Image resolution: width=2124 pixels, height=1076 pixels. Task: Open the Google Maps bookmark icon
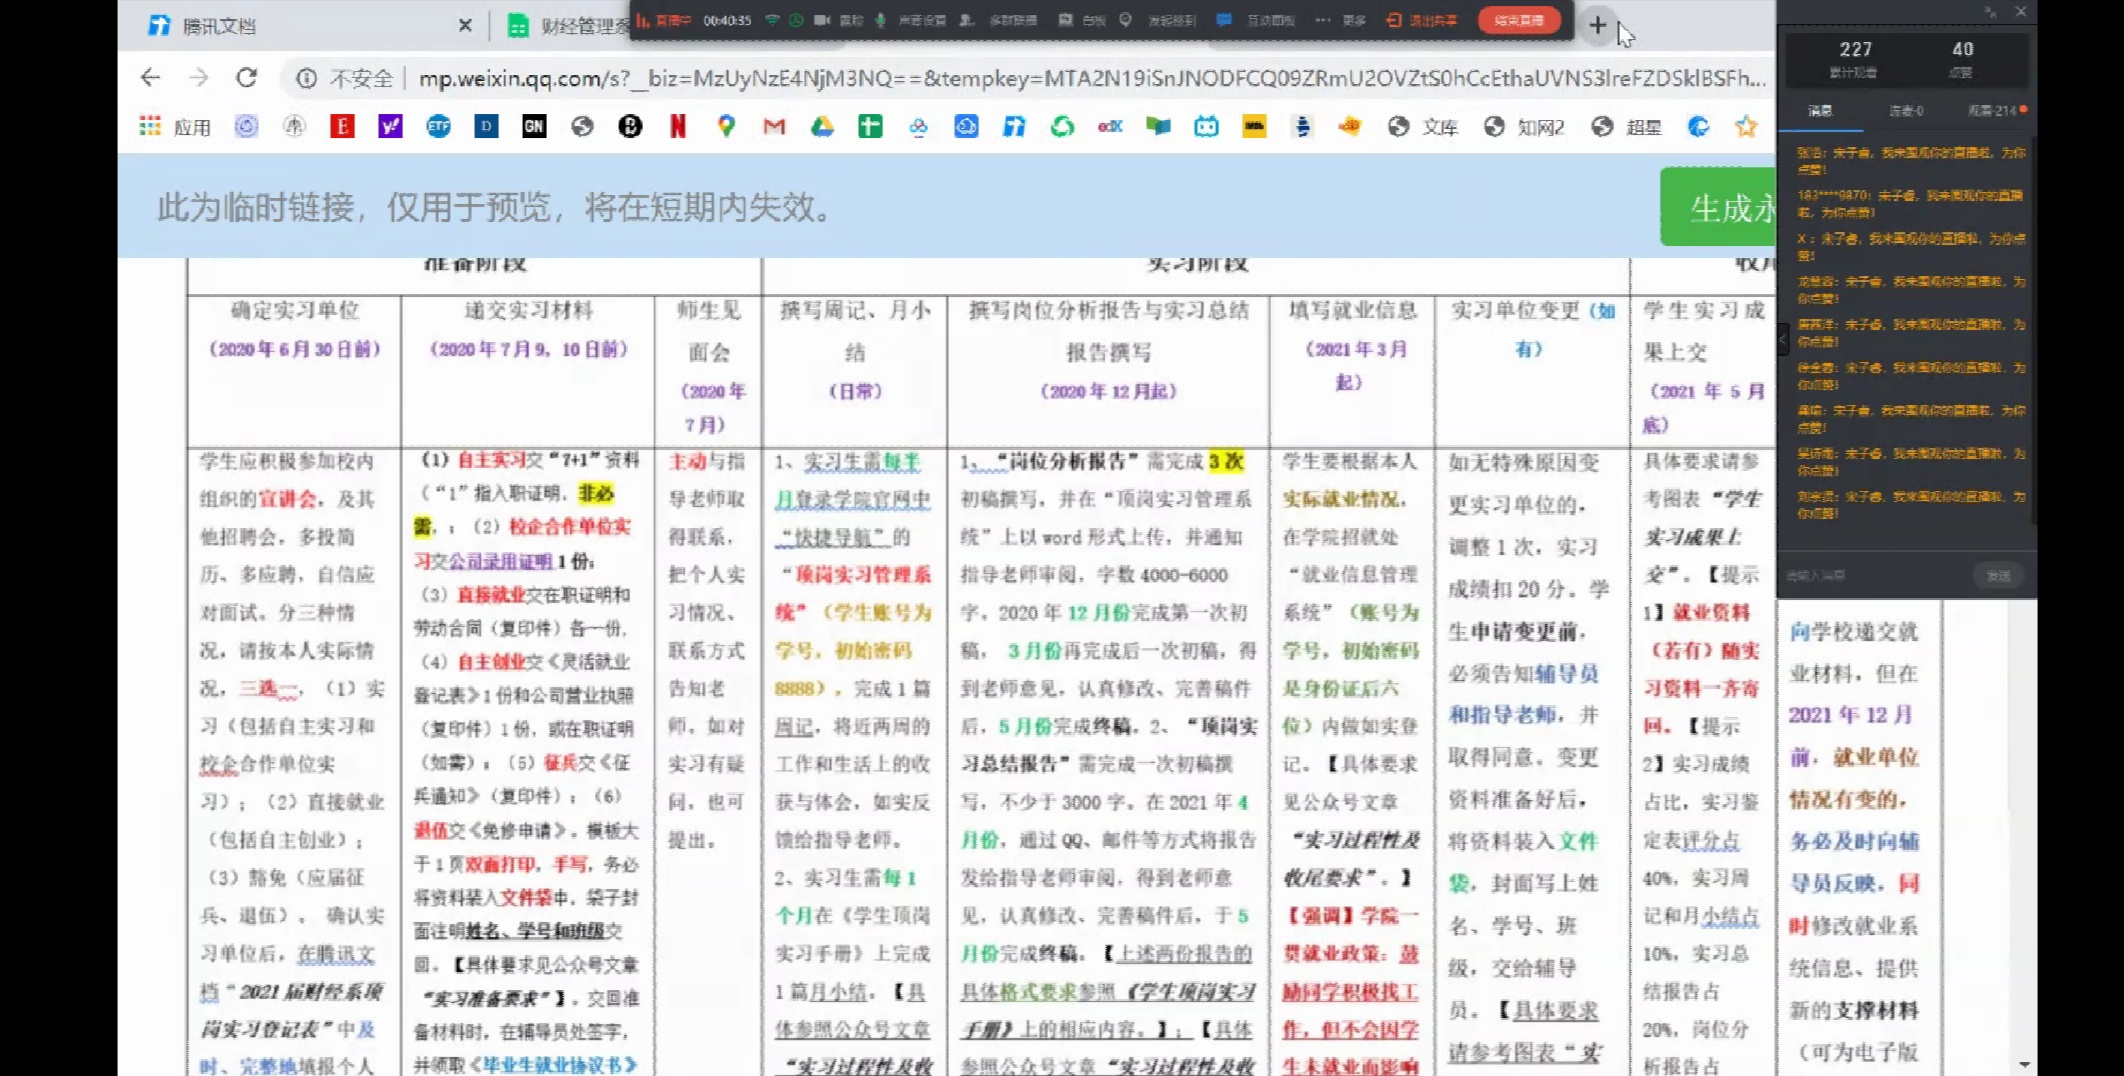coord(726,126)
